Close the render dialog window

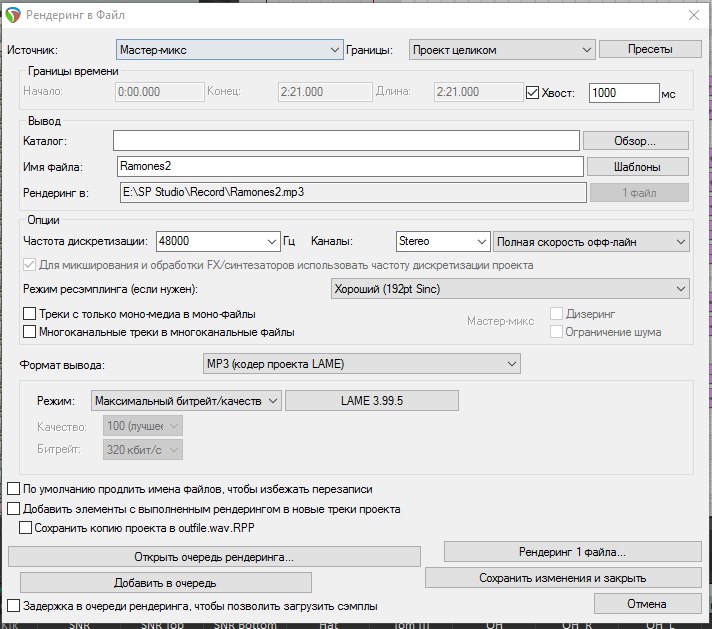tap(693, 15)
